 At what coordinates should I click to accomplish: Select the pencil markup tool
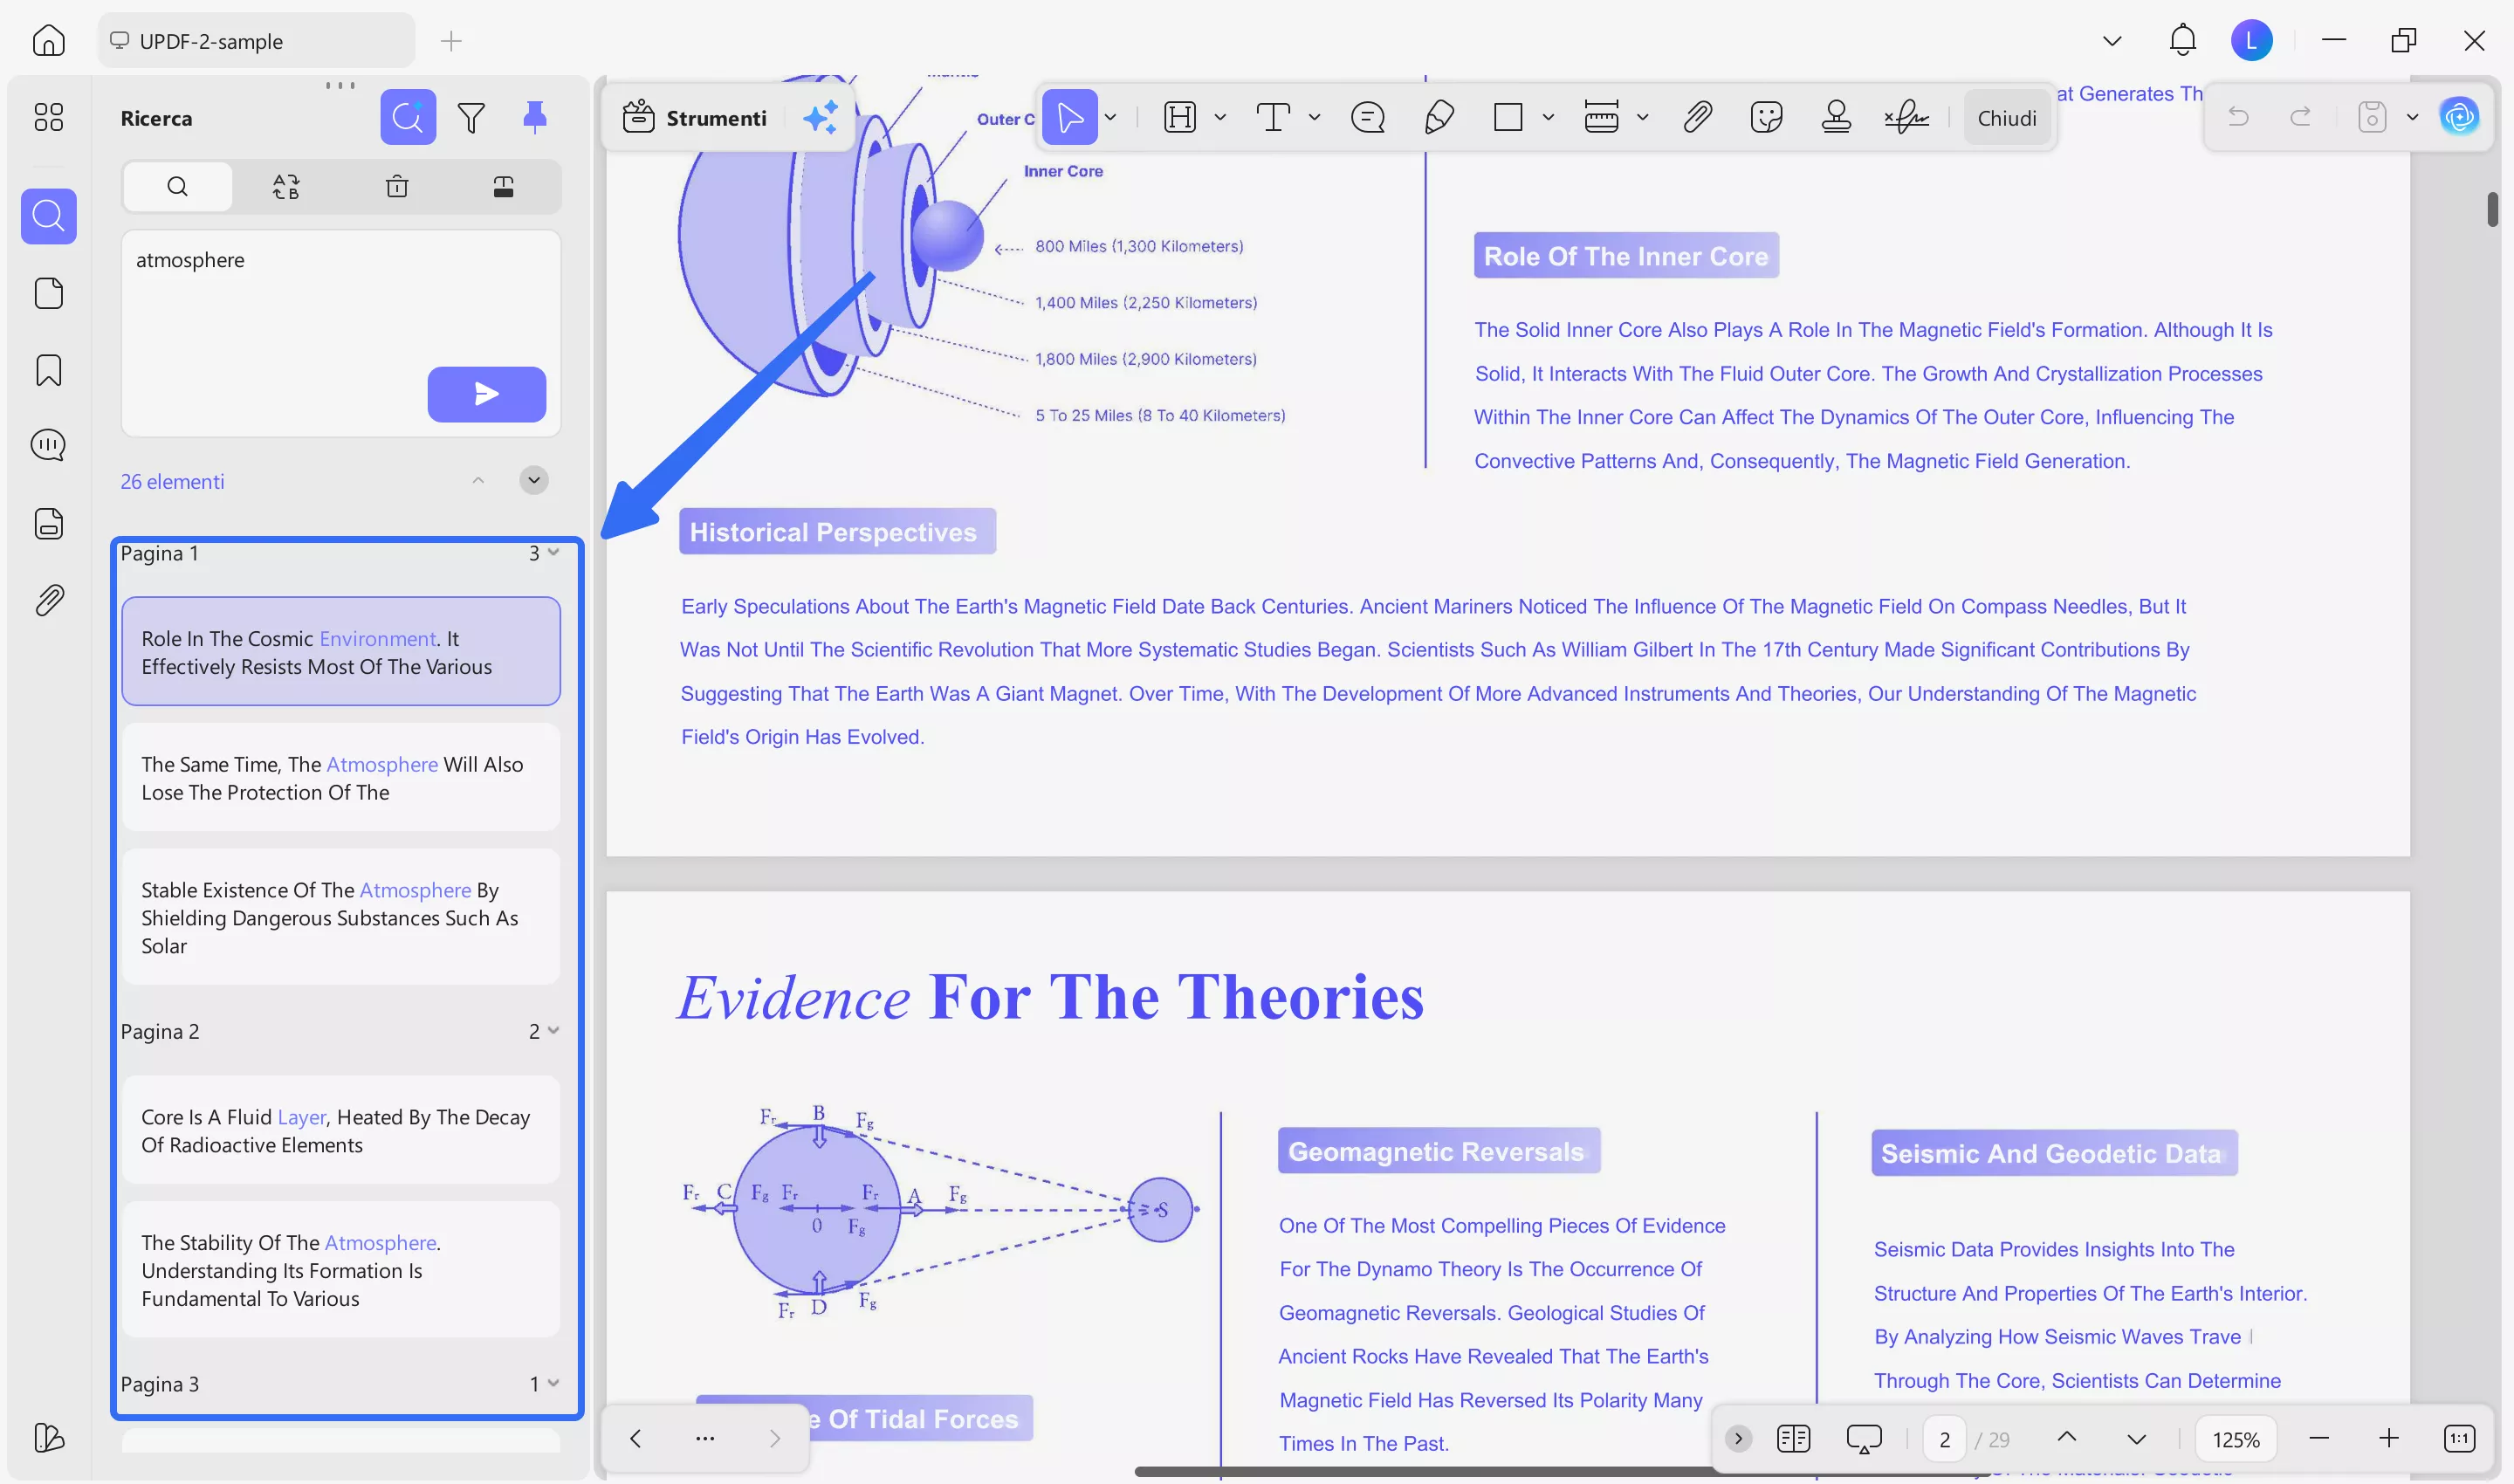tap(1439, 117)
